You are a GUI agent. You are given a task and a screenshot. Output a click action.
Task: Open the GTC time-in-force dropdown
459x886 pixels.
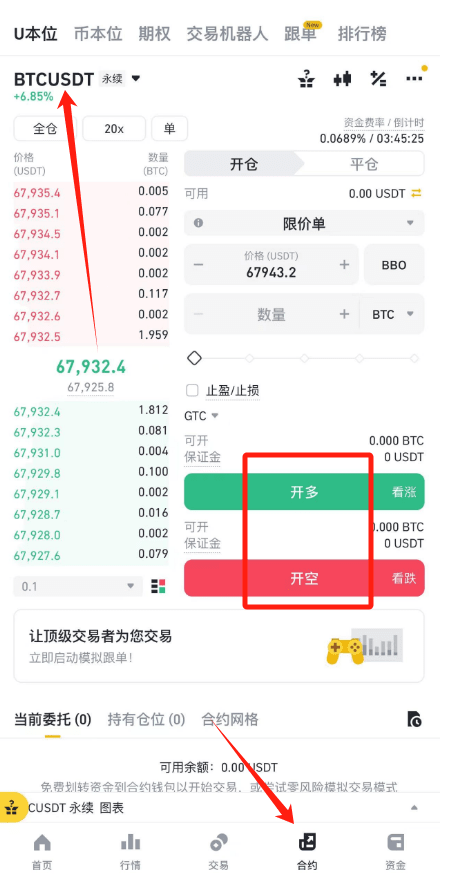201,416
